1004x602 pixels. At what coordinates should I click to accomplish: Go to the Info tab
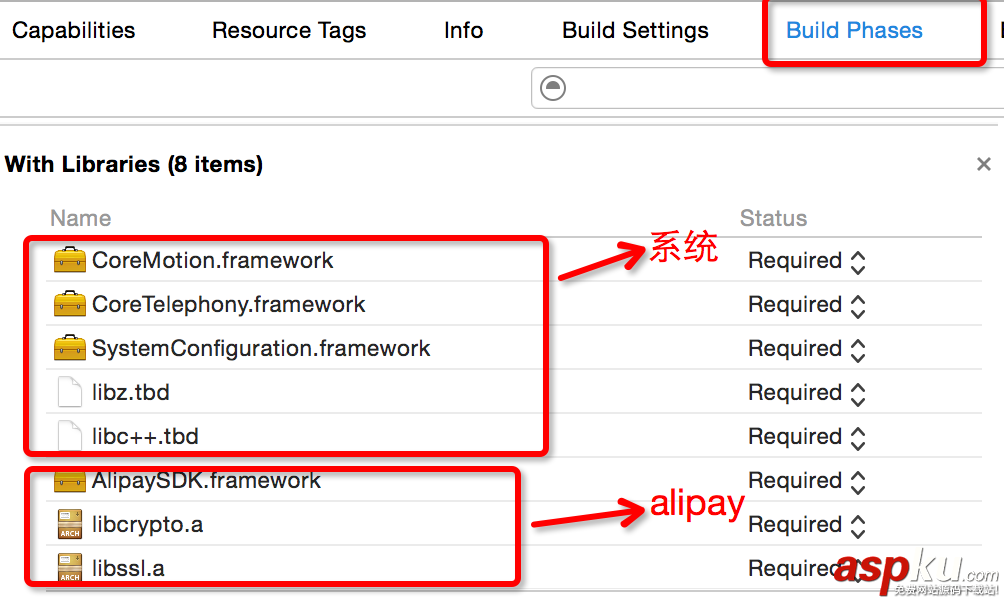pyautogui.click(x=463, y=30)
